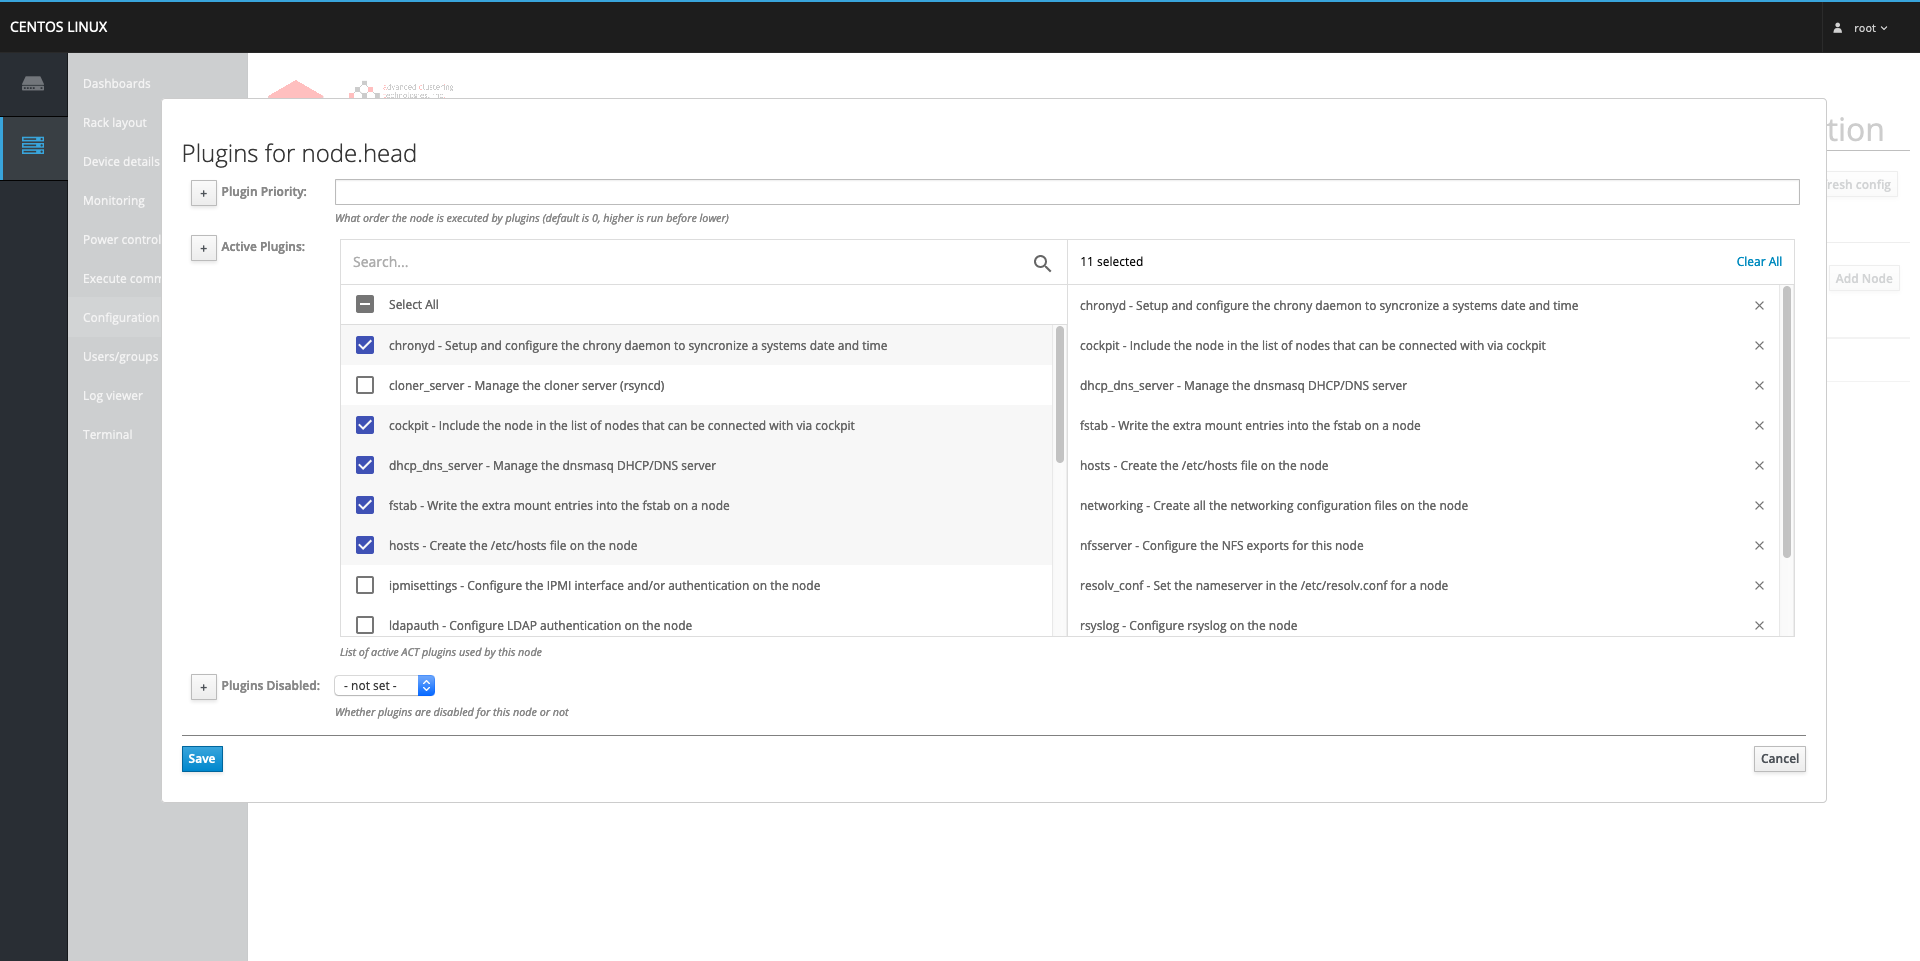This screenshot has width=1920, height=961.
Task: Uncheck the fstab plugin checkbox
Action: 365,506
